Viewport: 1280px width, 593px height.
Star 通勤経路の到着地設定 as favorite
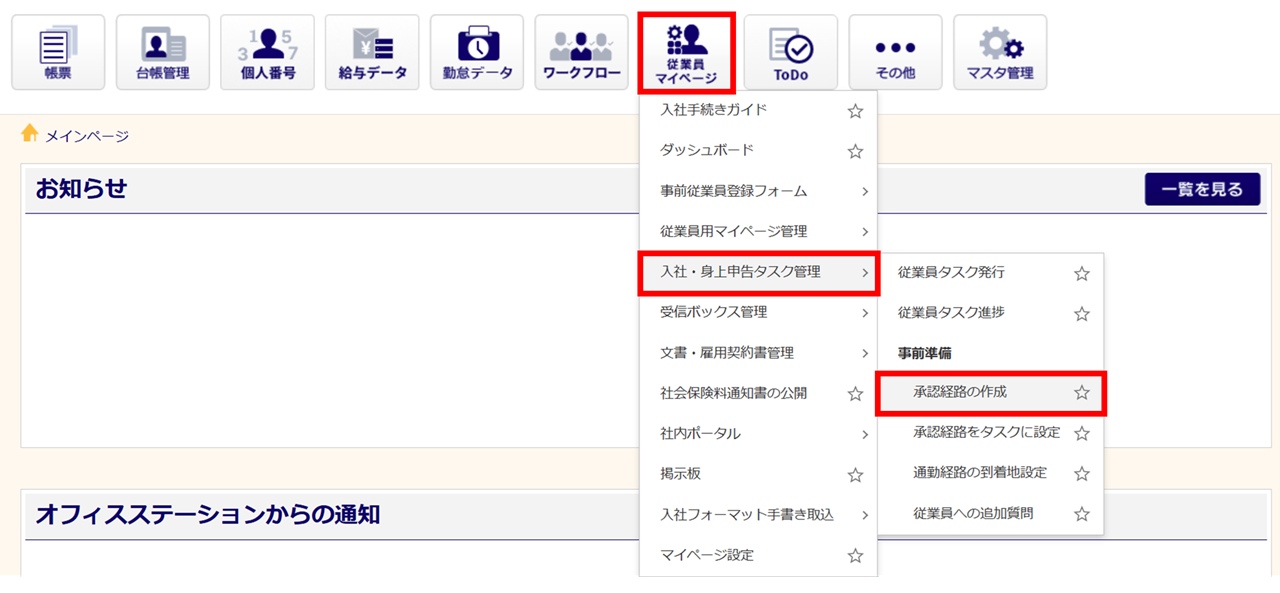1081,473
